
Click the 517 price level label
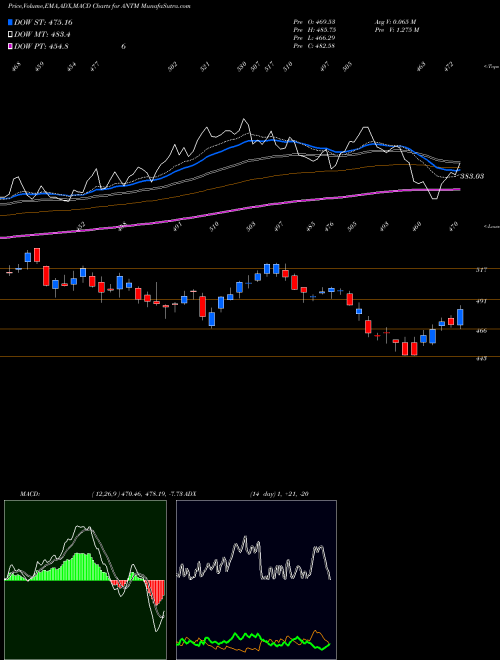click(481, 270)
